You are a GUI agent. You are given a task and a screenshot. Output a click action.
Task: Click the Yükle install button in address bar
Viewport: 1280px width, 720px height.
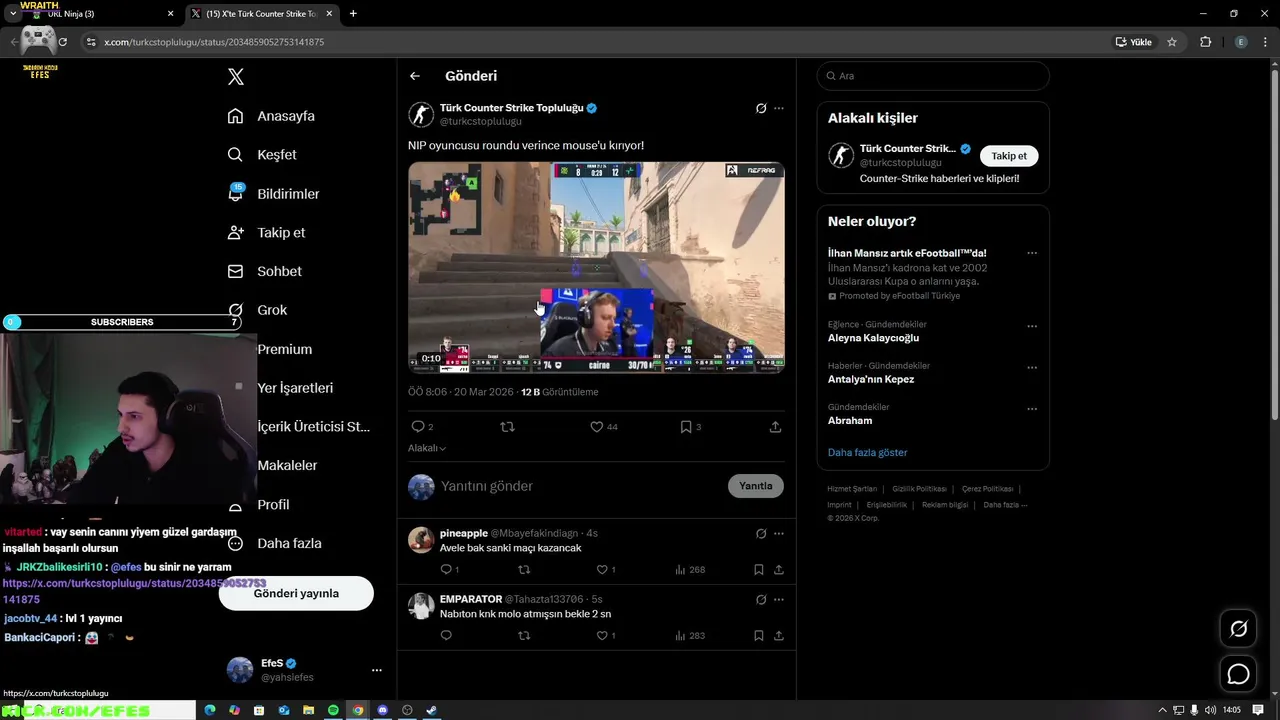point(1134,42)
